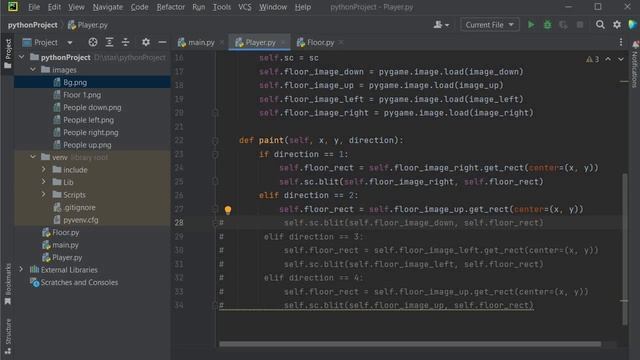The height and width of the screenshot is (360, 640).
Task: Go to next highlighted error arrow
Action: click(x=620, y=59)
